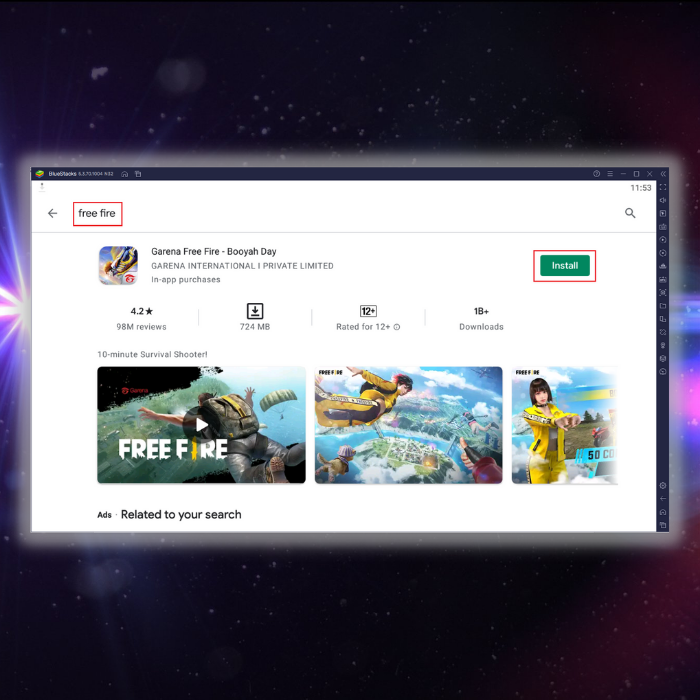The height and width of the screenshot is (700, 700).
Task: Click 'Rated for 12+' label
Action: [363, 327]
